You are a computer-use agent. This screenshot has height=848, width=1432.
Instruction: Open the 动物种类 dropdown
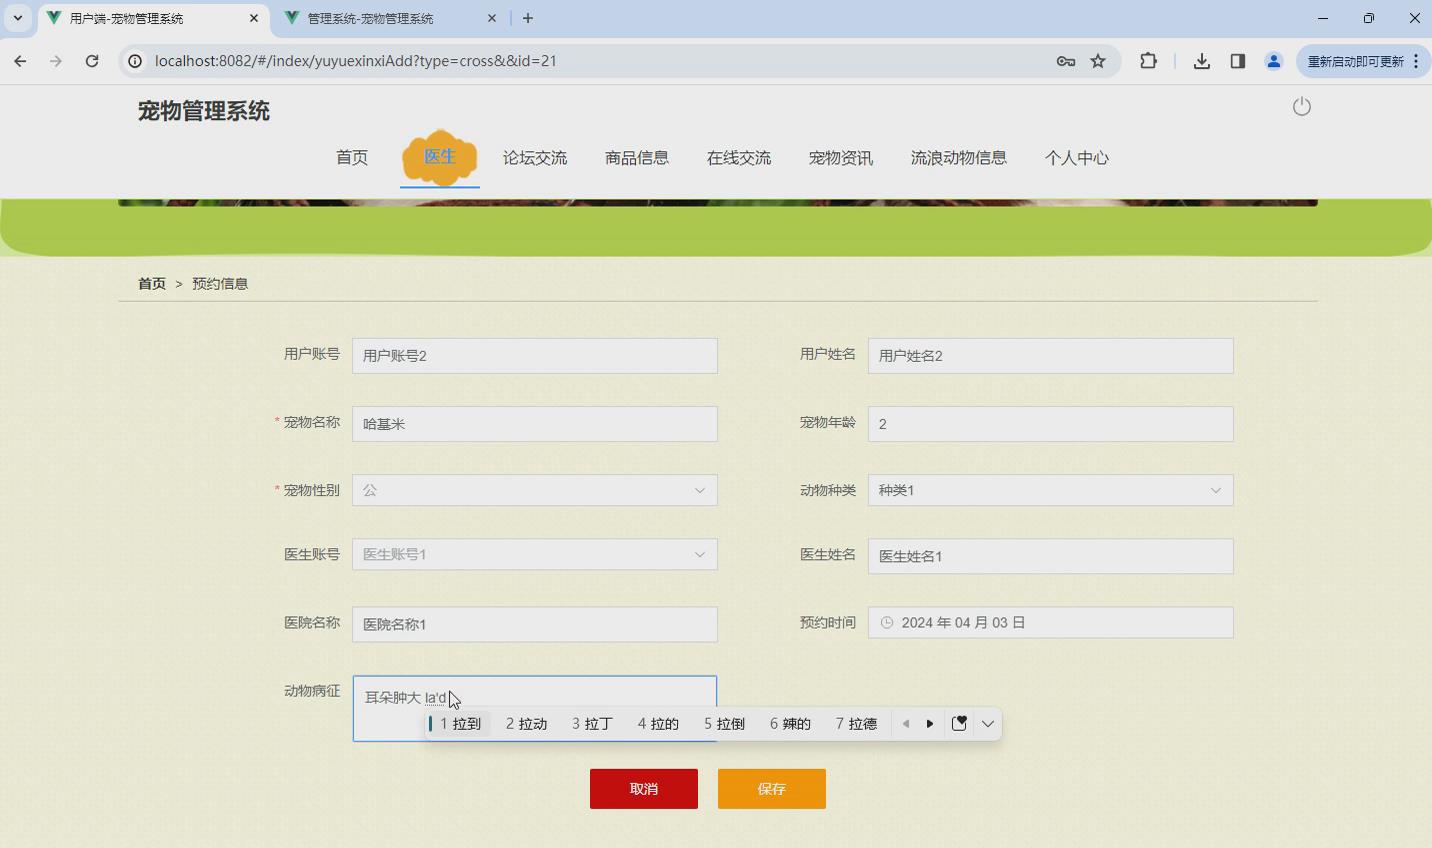[1215, 490]
